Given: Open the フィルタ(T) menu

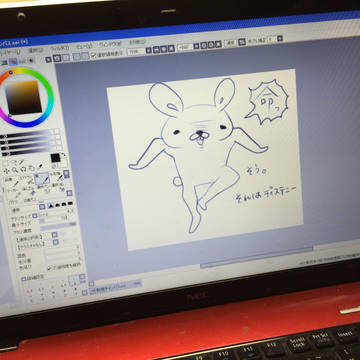Looking at the screenshot, I should [60, 49].
